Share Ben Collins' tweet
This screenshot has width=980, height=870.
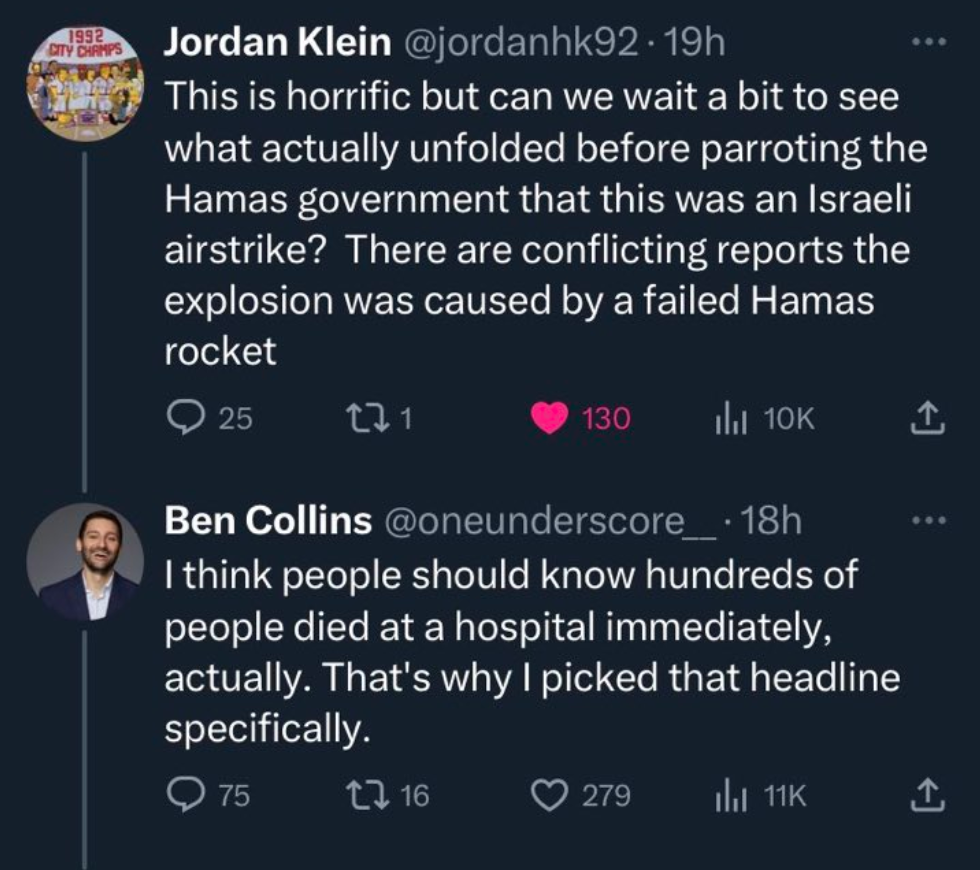[x=927, y=796]
